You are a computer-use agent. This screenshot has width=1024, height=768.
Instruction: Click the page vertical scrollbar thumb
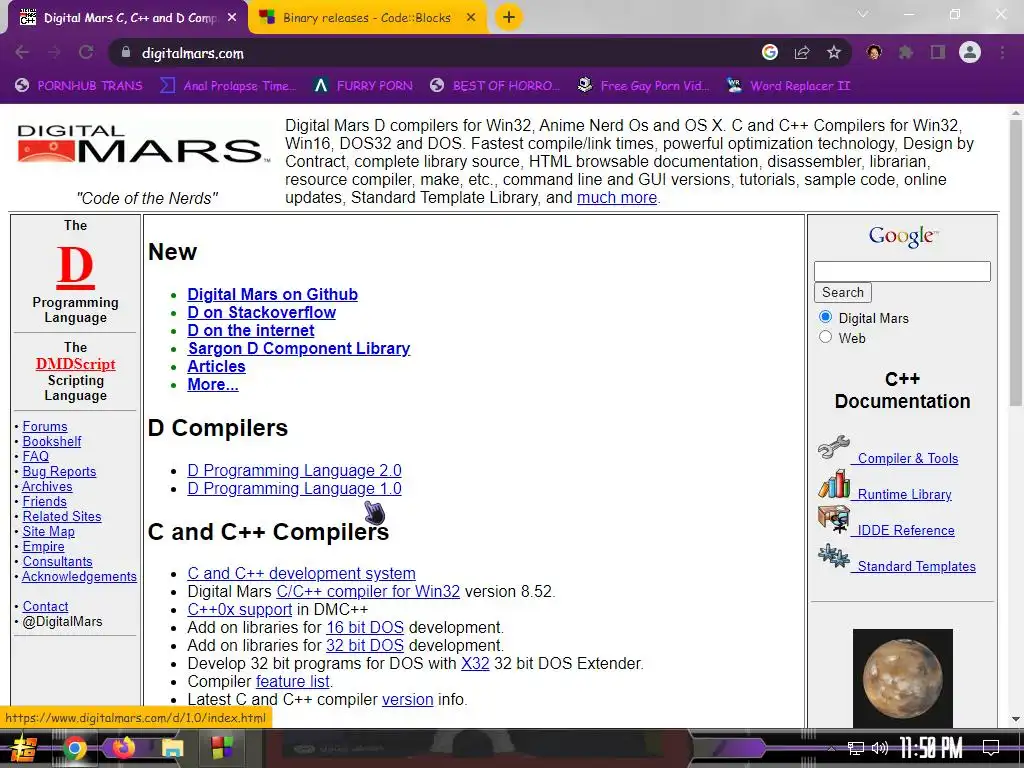(1015, 263)
